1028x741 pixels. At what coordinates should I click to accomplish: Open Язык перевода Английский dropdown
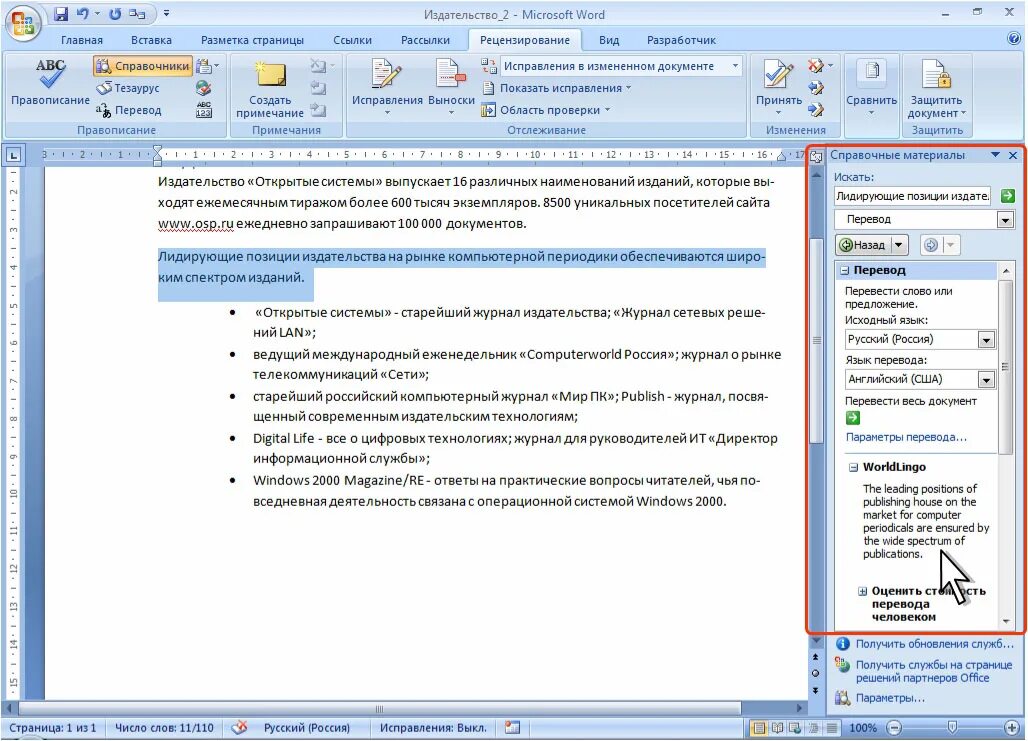986,380
